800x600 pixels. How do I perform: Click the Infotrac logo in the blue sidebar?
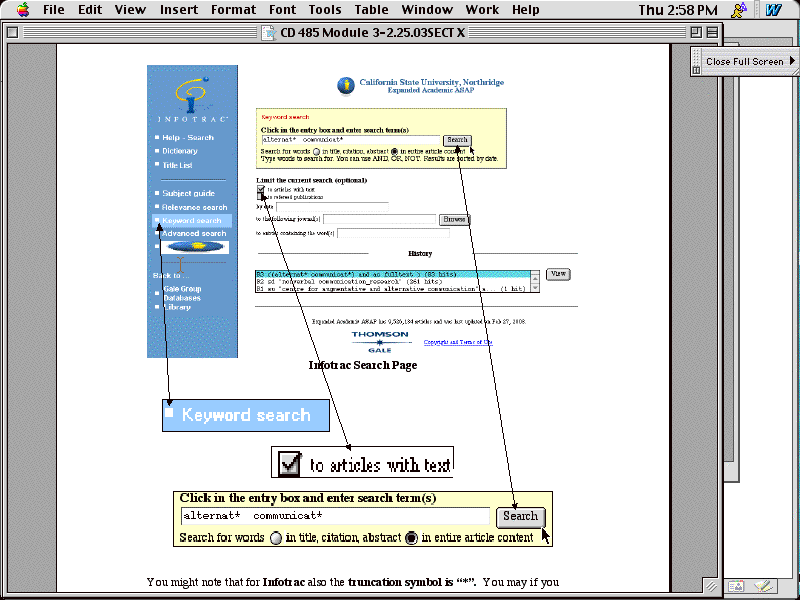(x=192, y=99)
